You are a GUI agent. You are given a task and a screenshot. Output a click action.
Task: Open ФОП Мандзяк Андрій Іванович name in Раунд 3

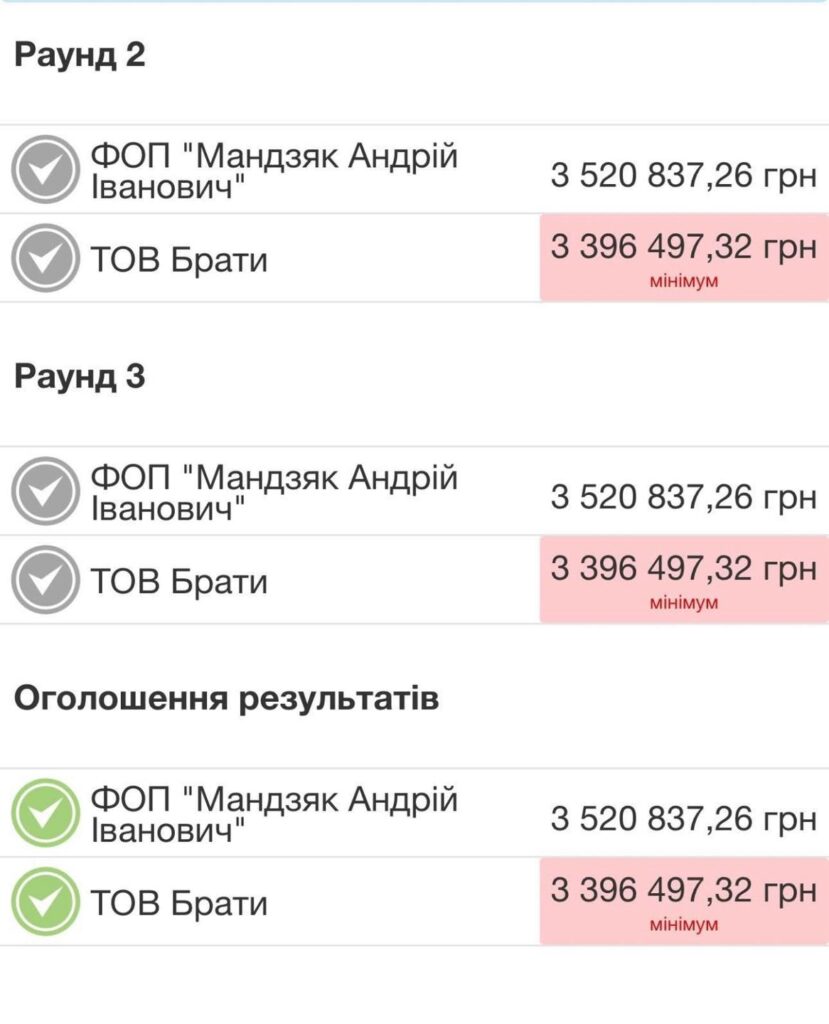pyautogui.click(x=274, y=492)
